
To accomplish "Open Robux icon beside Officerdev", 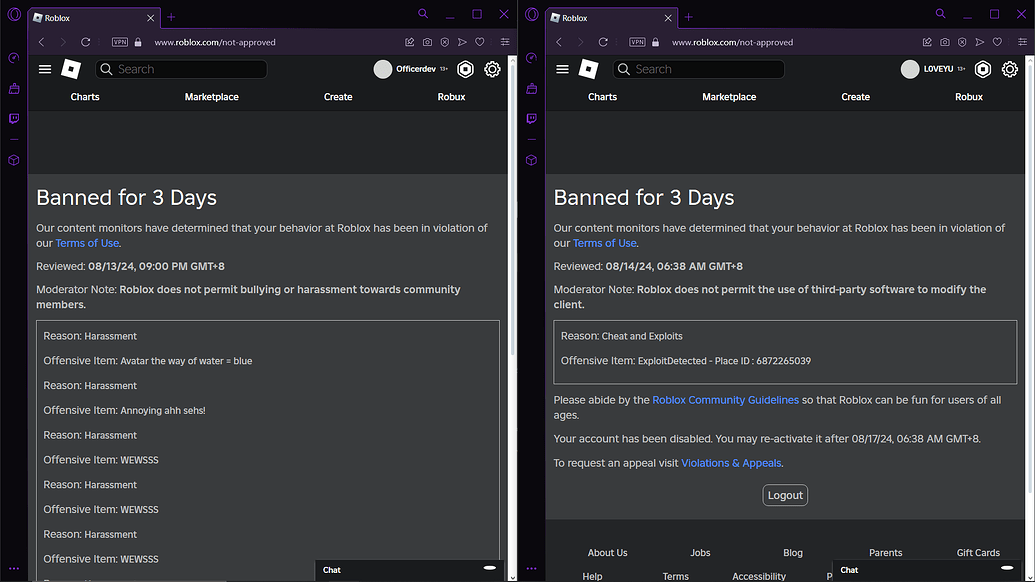I will pos(465,69).
